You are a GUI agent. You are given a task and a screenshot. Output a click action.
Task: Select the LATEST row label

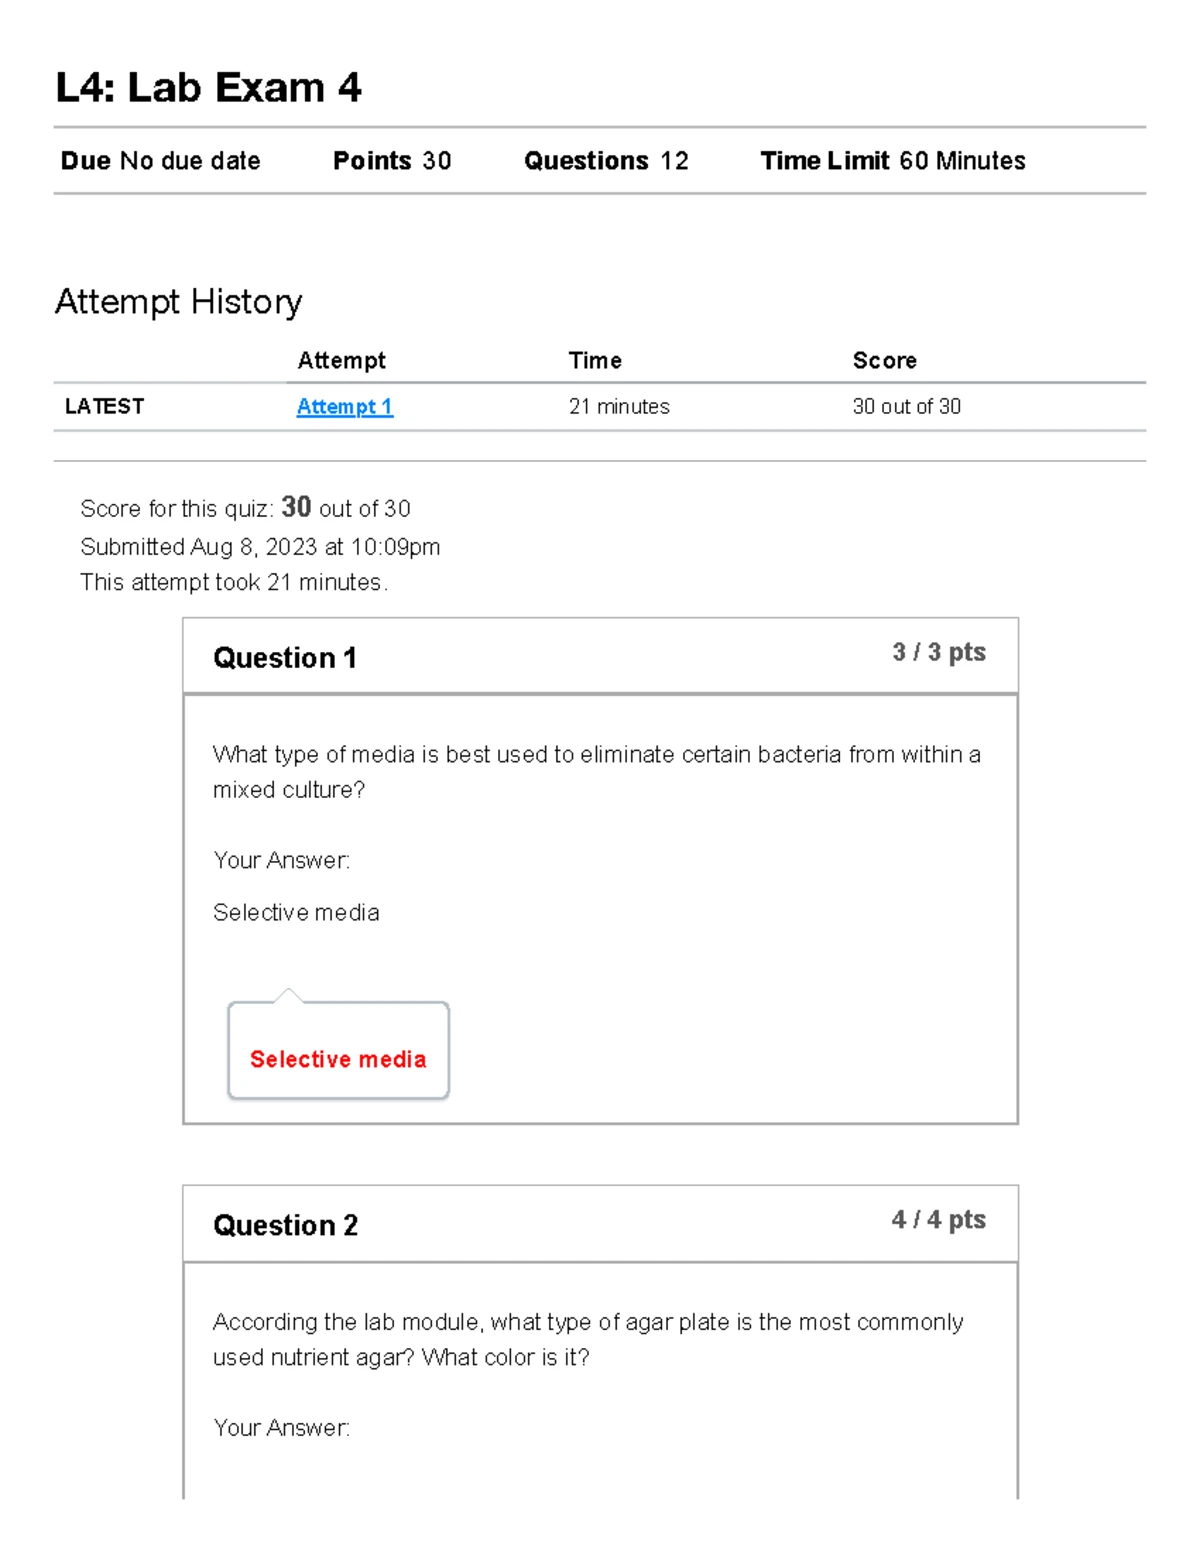pos(104,407)
